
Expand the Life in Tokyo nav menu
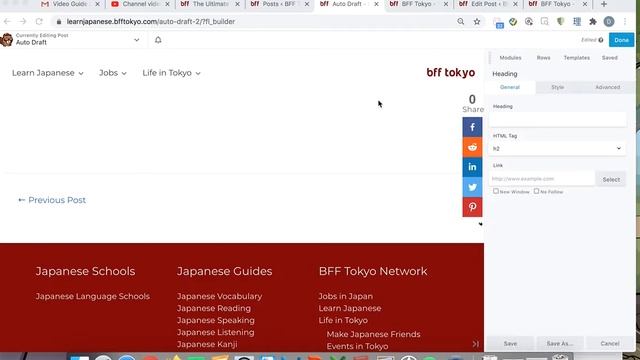(171, 73)
